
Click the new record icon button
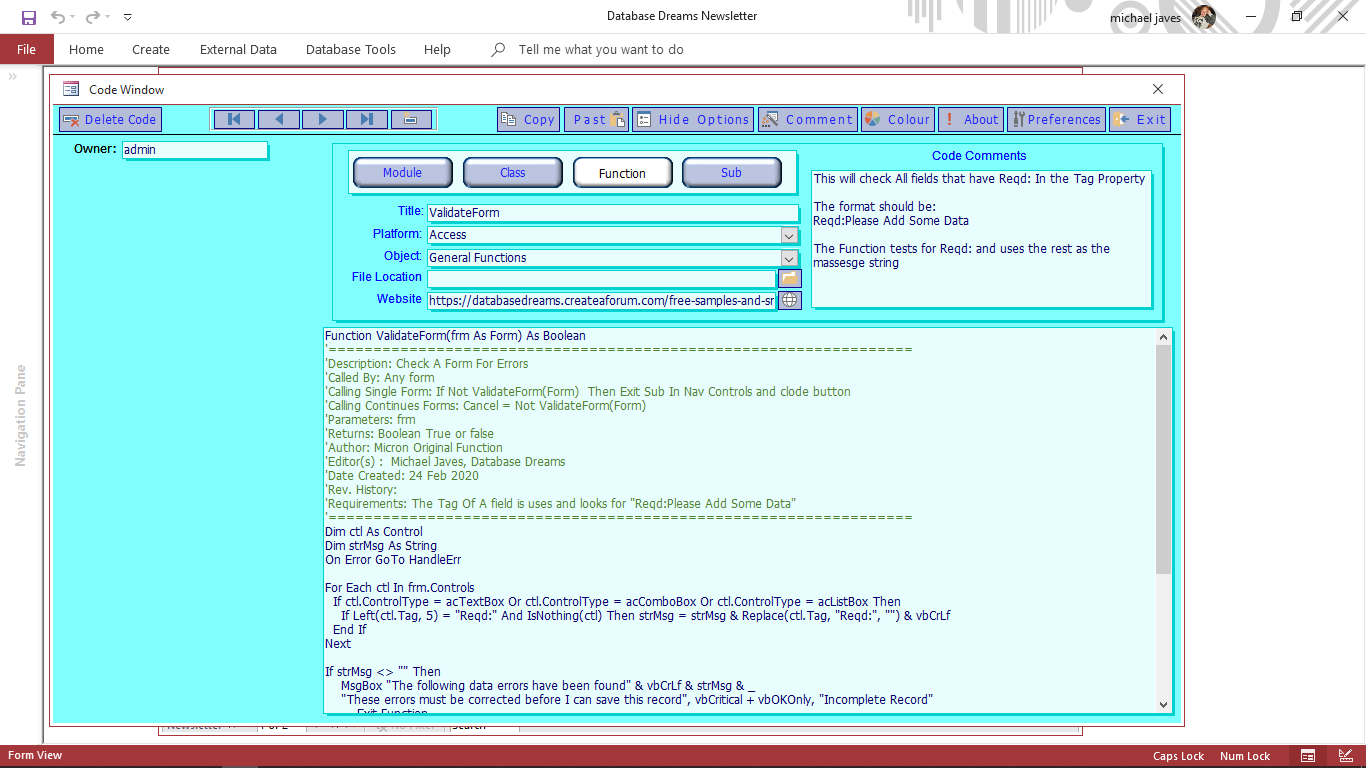click(411, 120)
